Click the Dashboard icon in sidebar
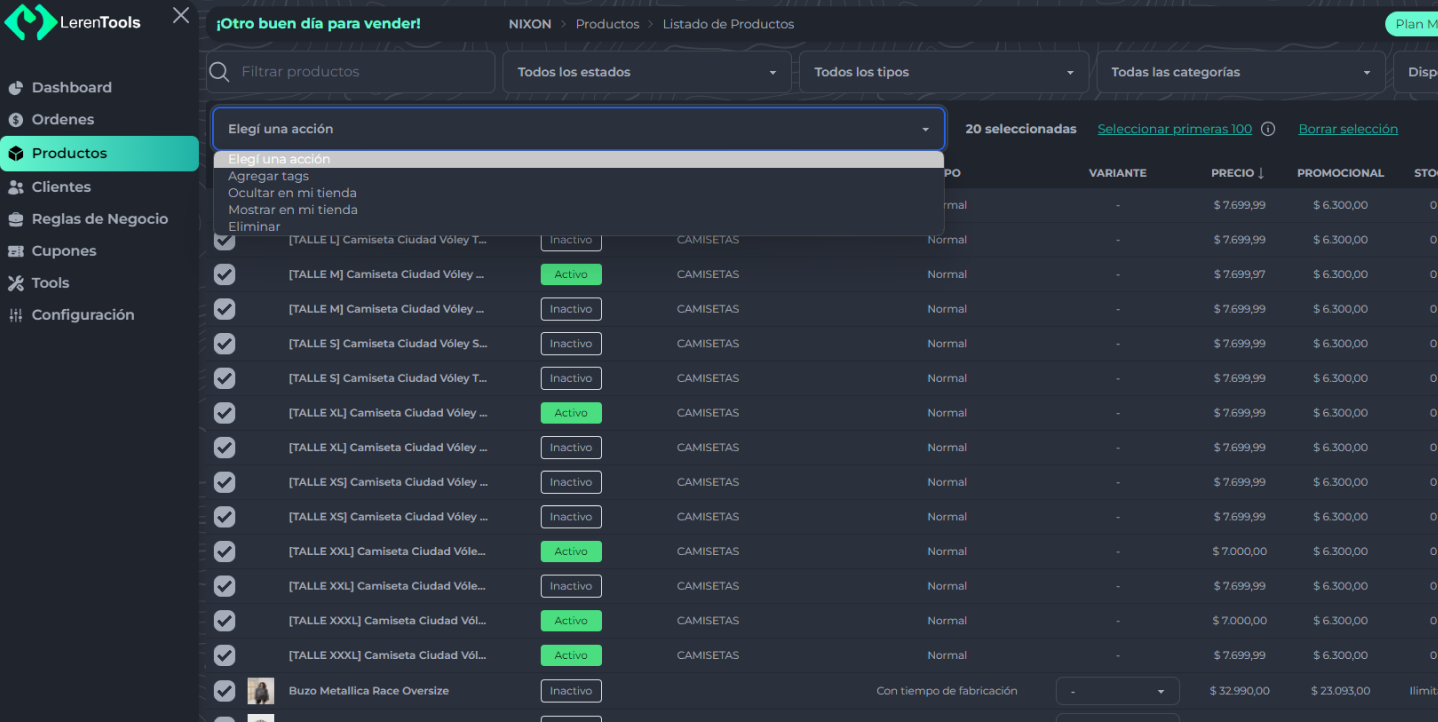 pyautogui.click(x=16, y=88)
